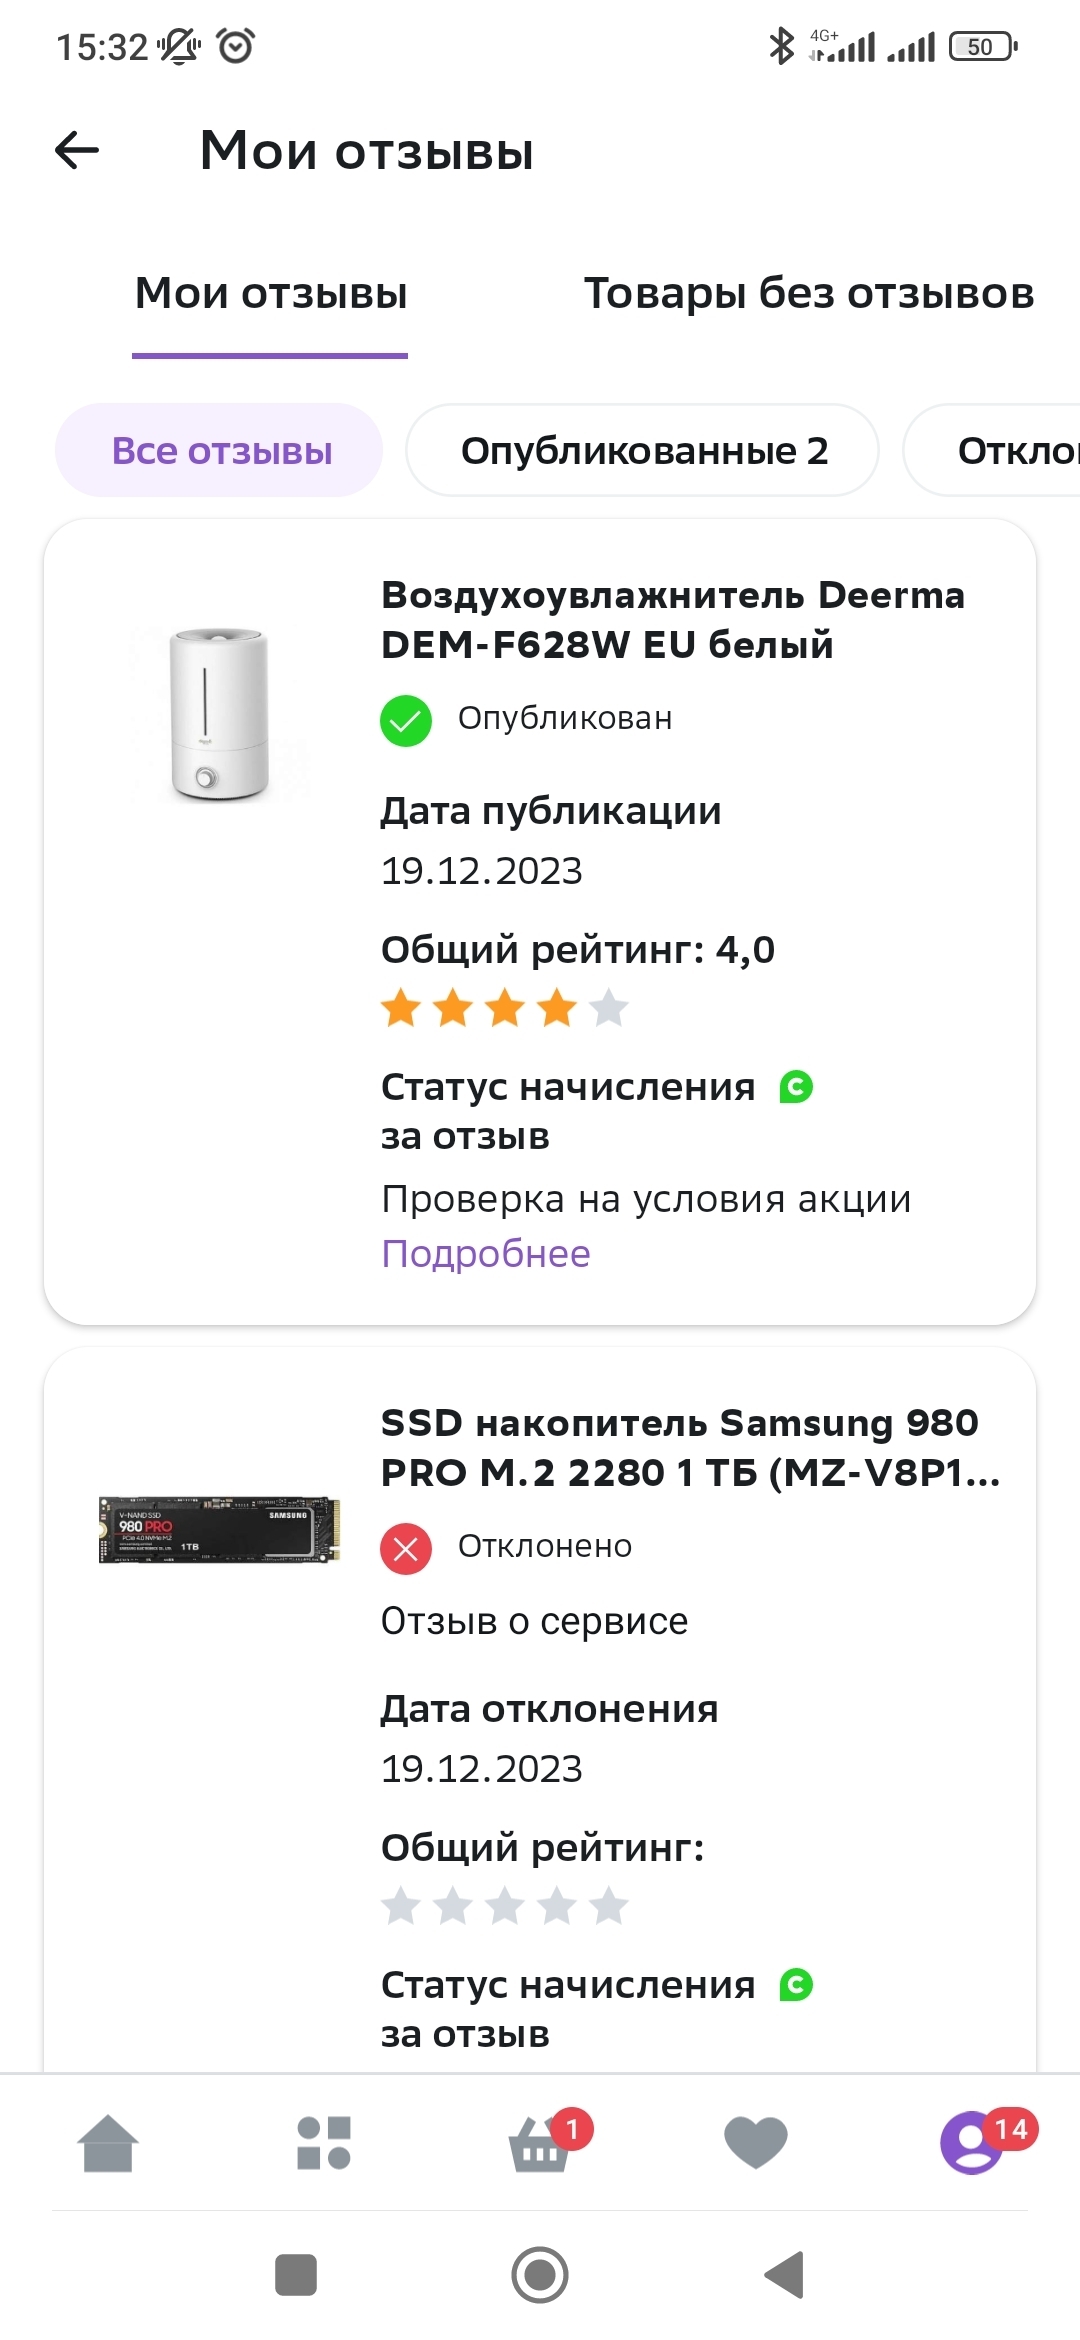Open the profile icon with badge
1080x2340 pixels.
pyautogui.click(x=972, y=2144)
